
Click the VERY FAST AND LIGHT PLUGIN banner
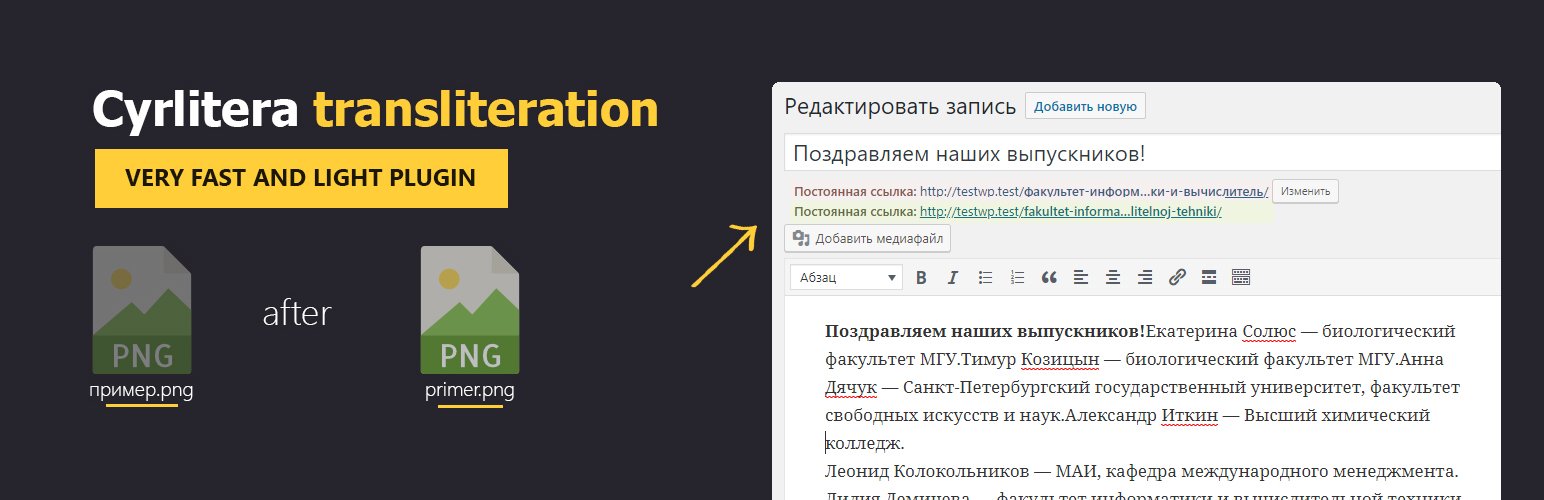coord(301,179)
